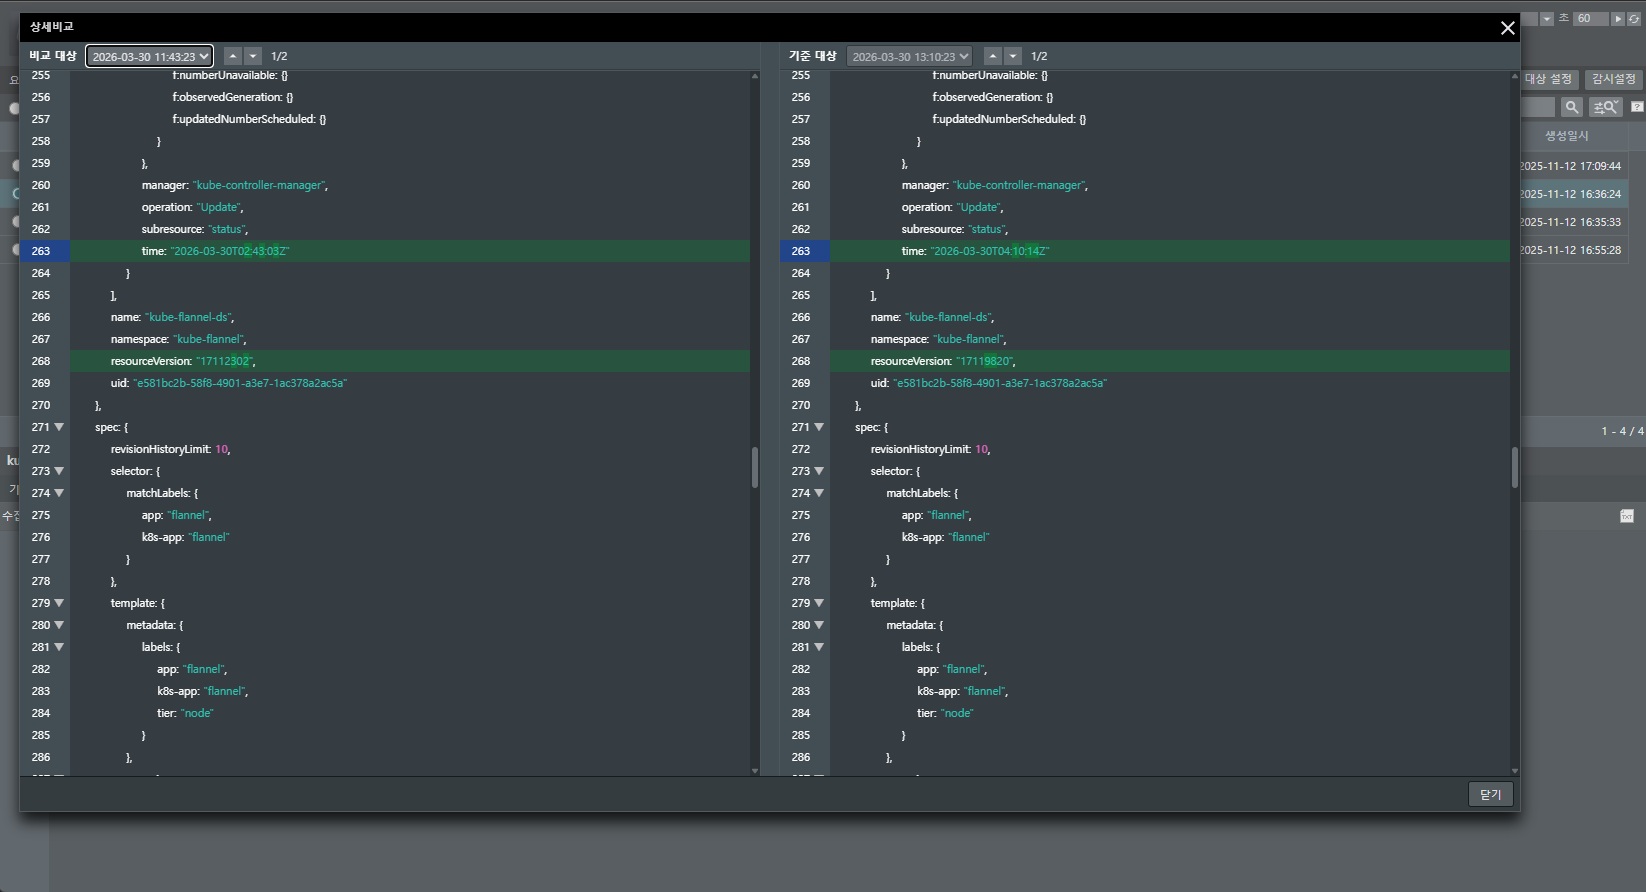Collapse spec node at left line 271
The width and height of the screenshot is (1646, 892).
coord(59,427)
